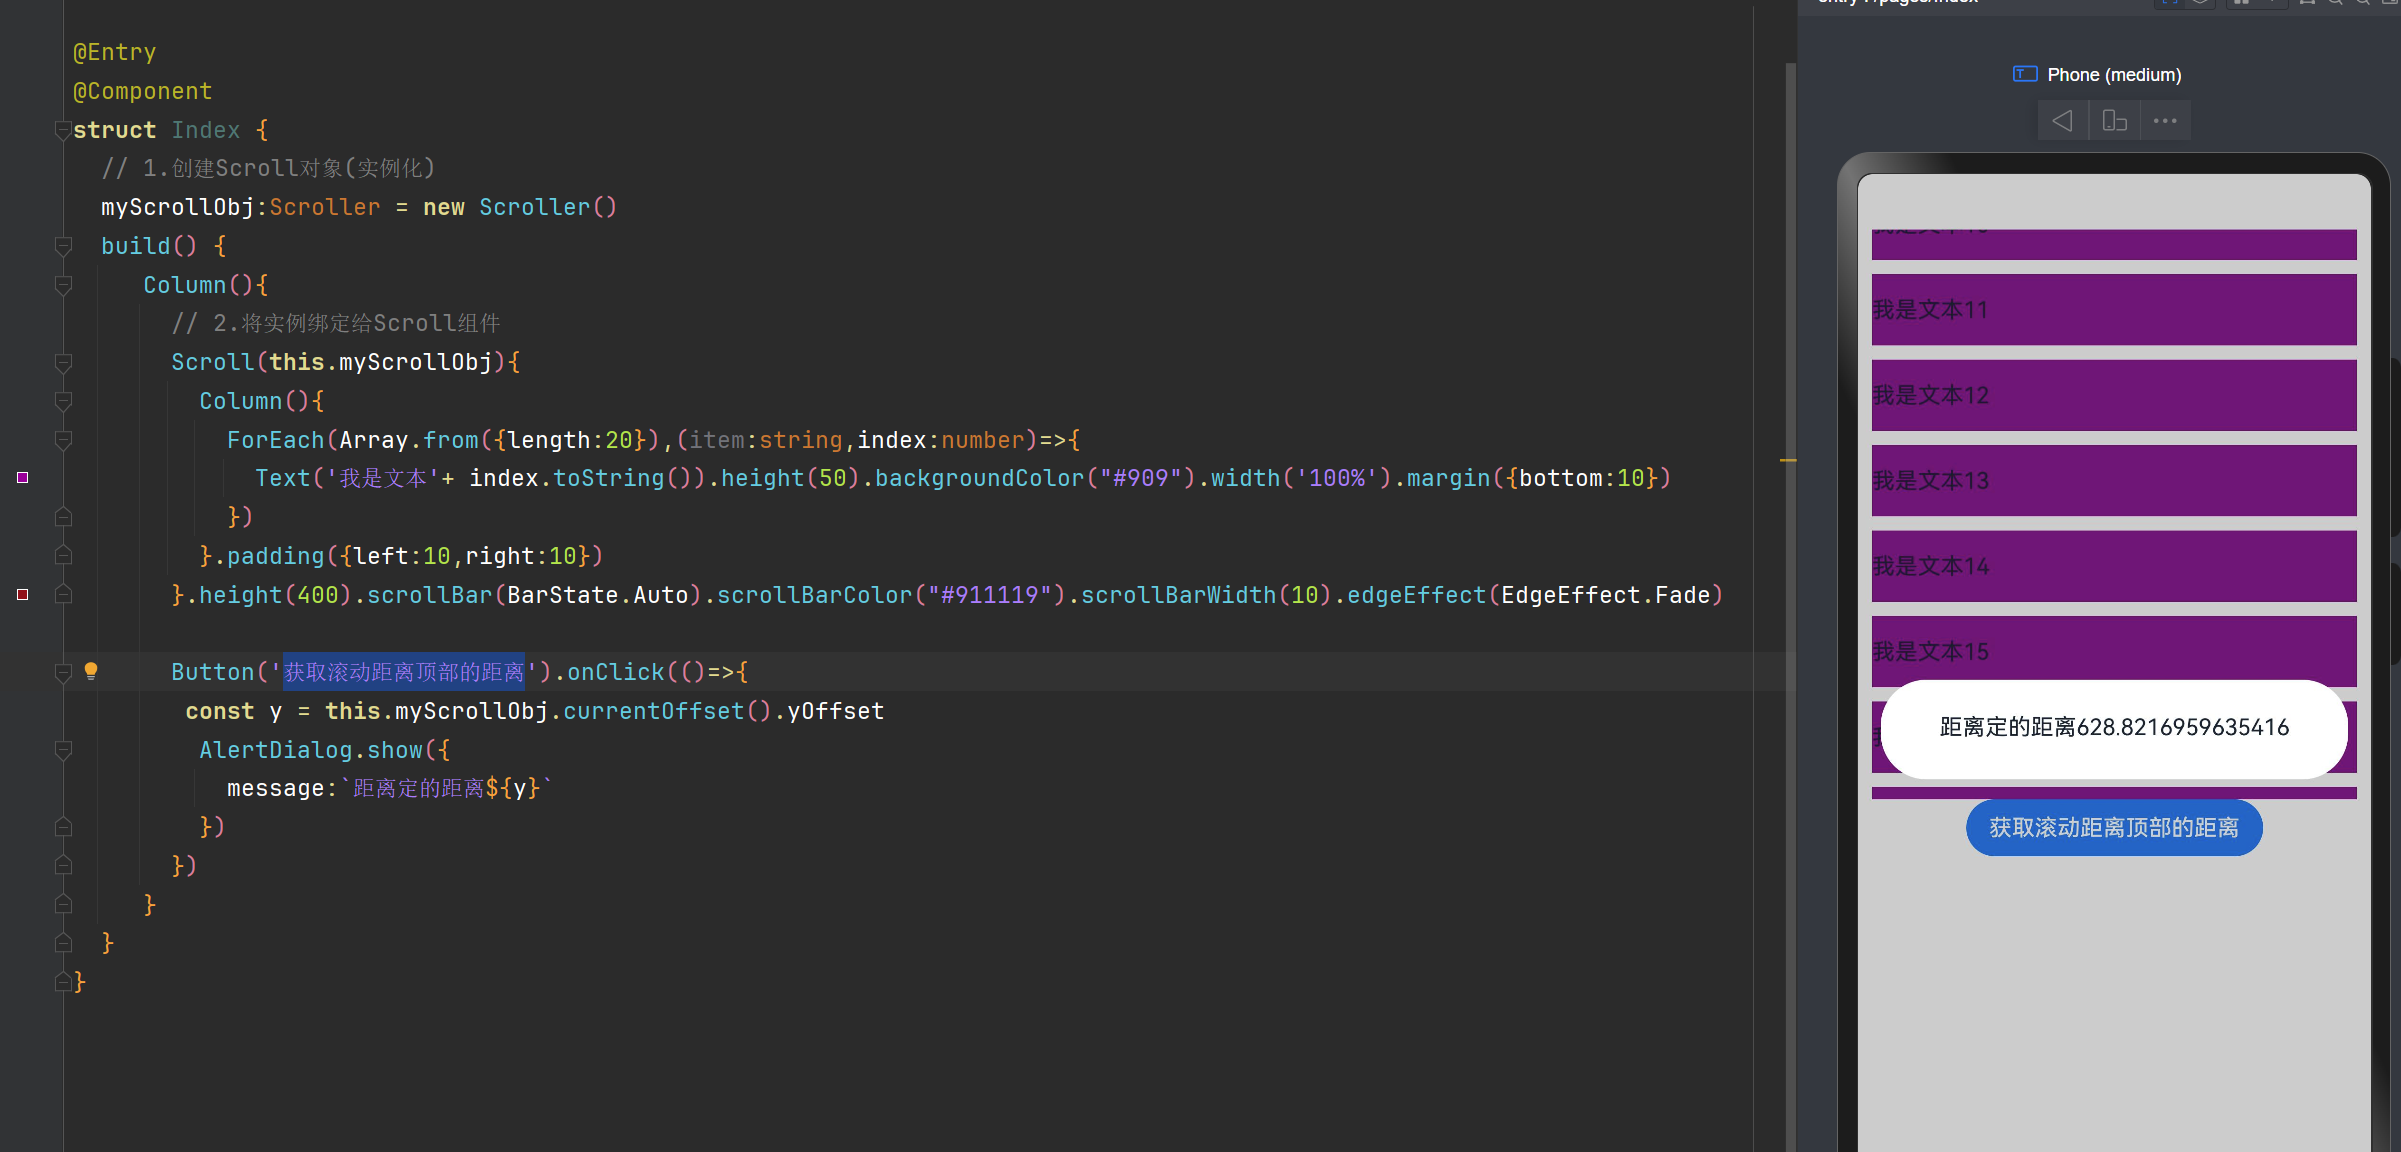Viewport: 2401px width, 1152px height.
Task: Open the red #911119 gutter color swatch
Action: coord(23,595)
